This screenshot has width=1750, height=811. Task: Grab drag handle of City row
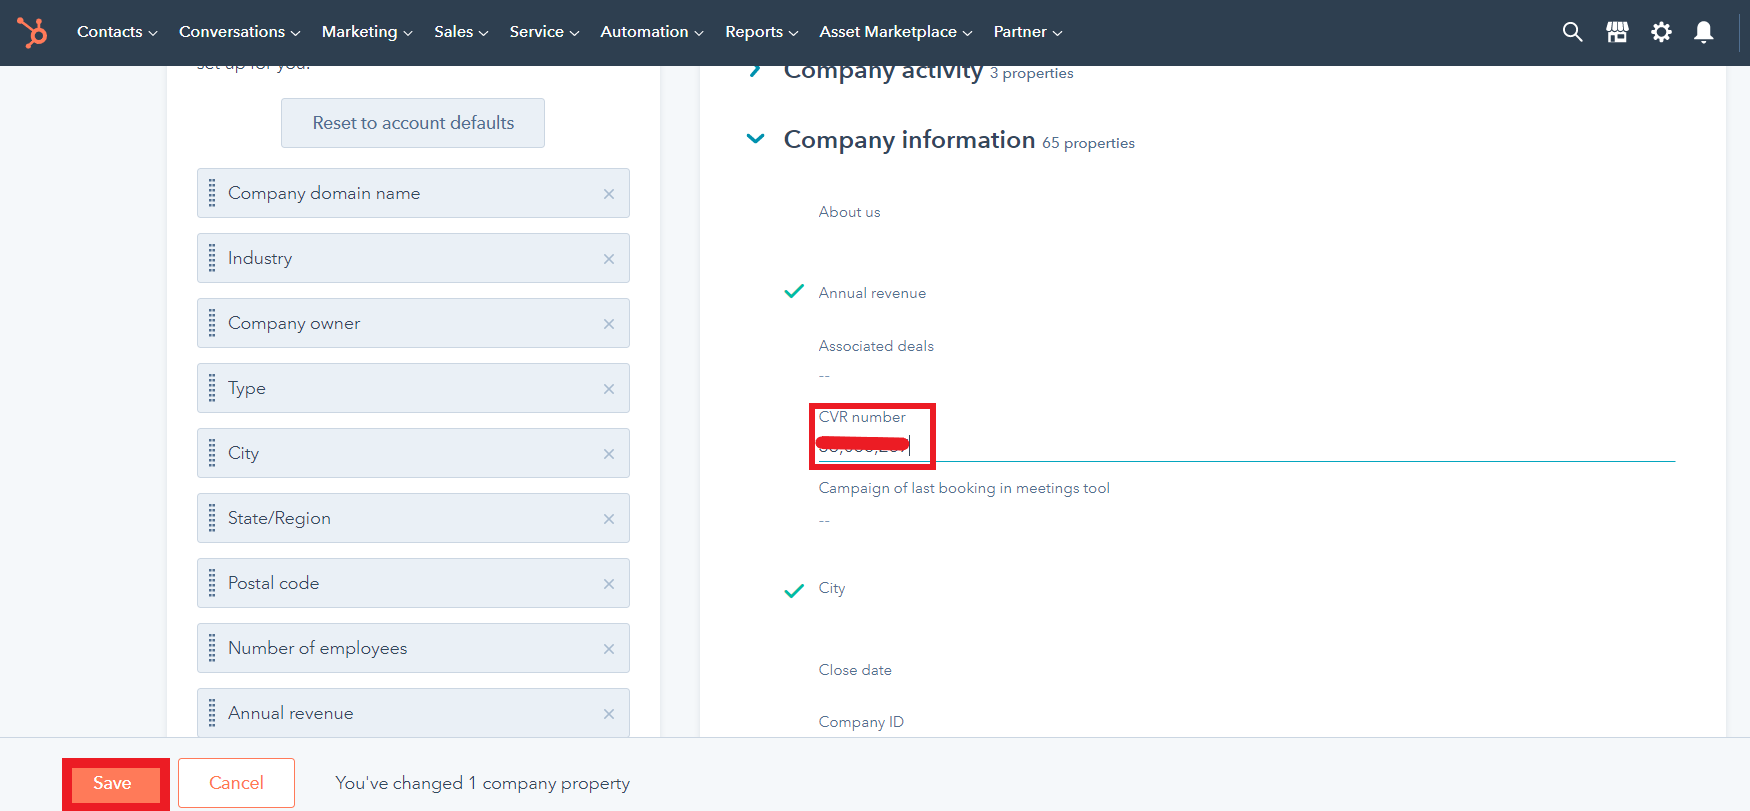click(212, 453)
